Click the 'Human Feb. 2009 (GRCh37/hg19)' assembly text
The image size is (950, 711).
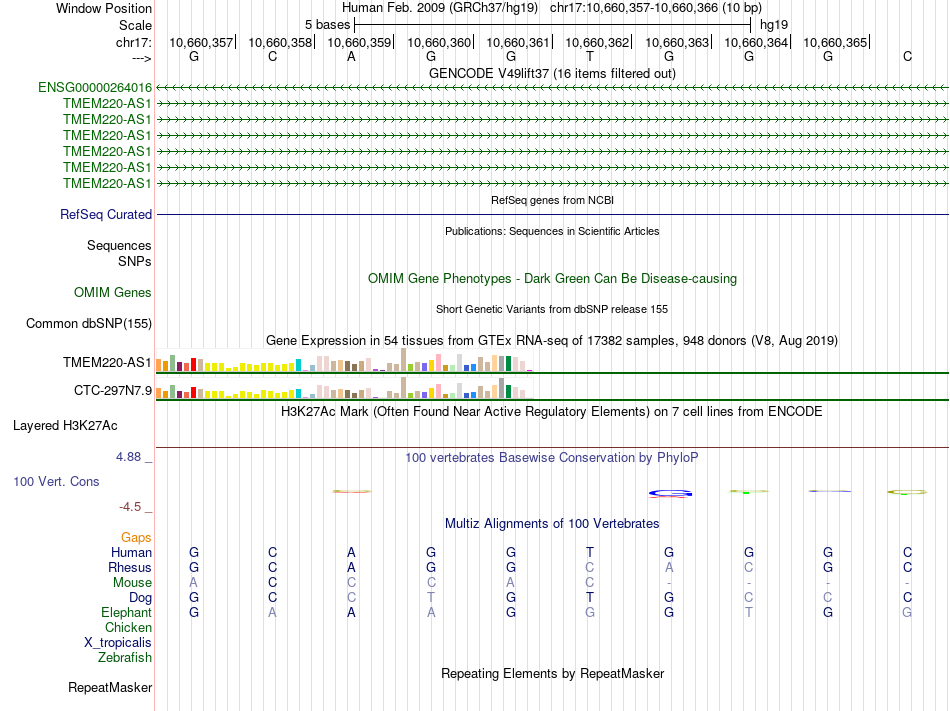(x=440, y=8)
